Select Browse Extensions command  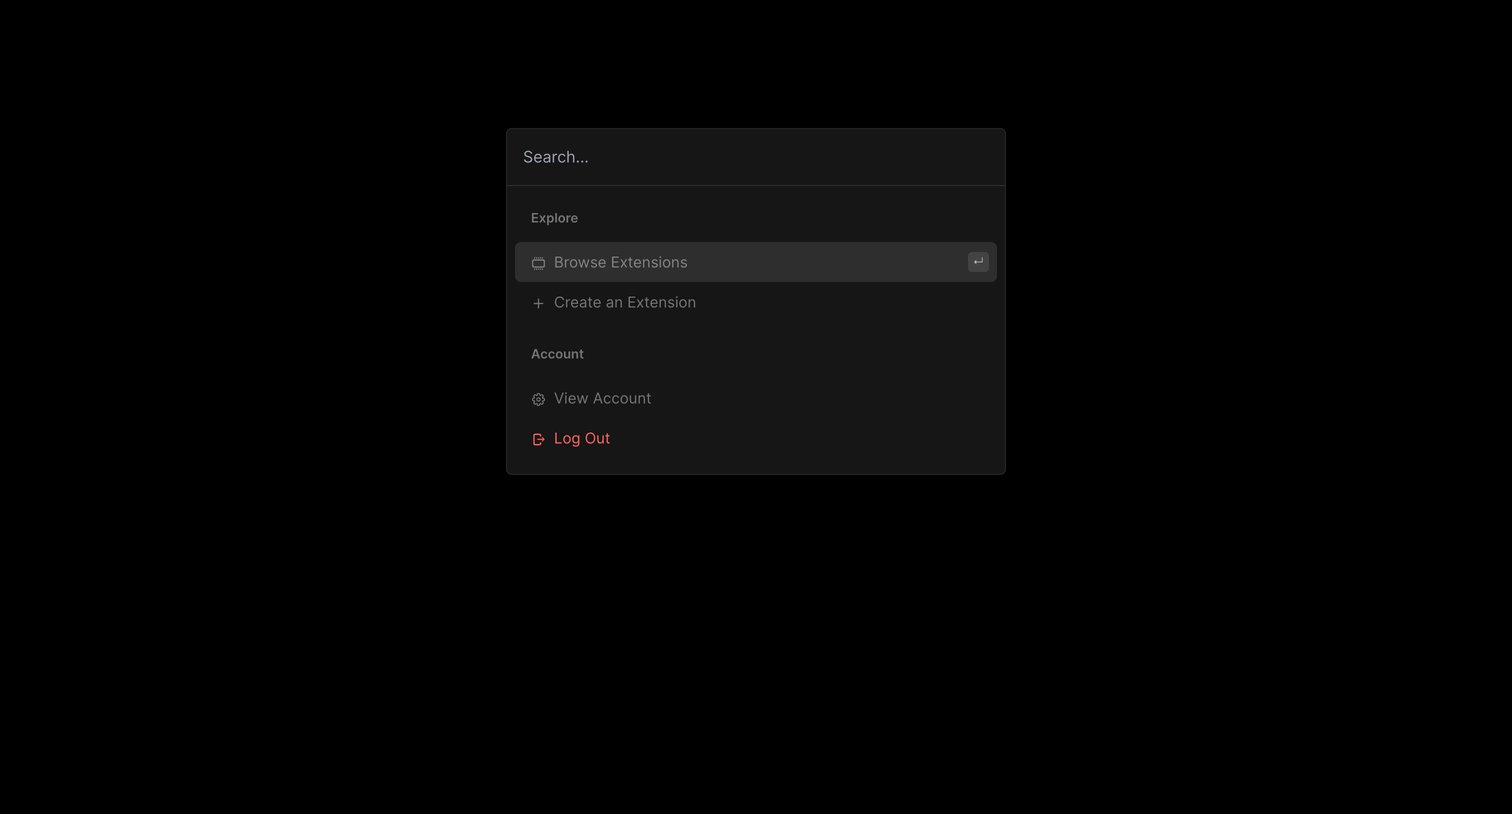click(x=756, y=262)
